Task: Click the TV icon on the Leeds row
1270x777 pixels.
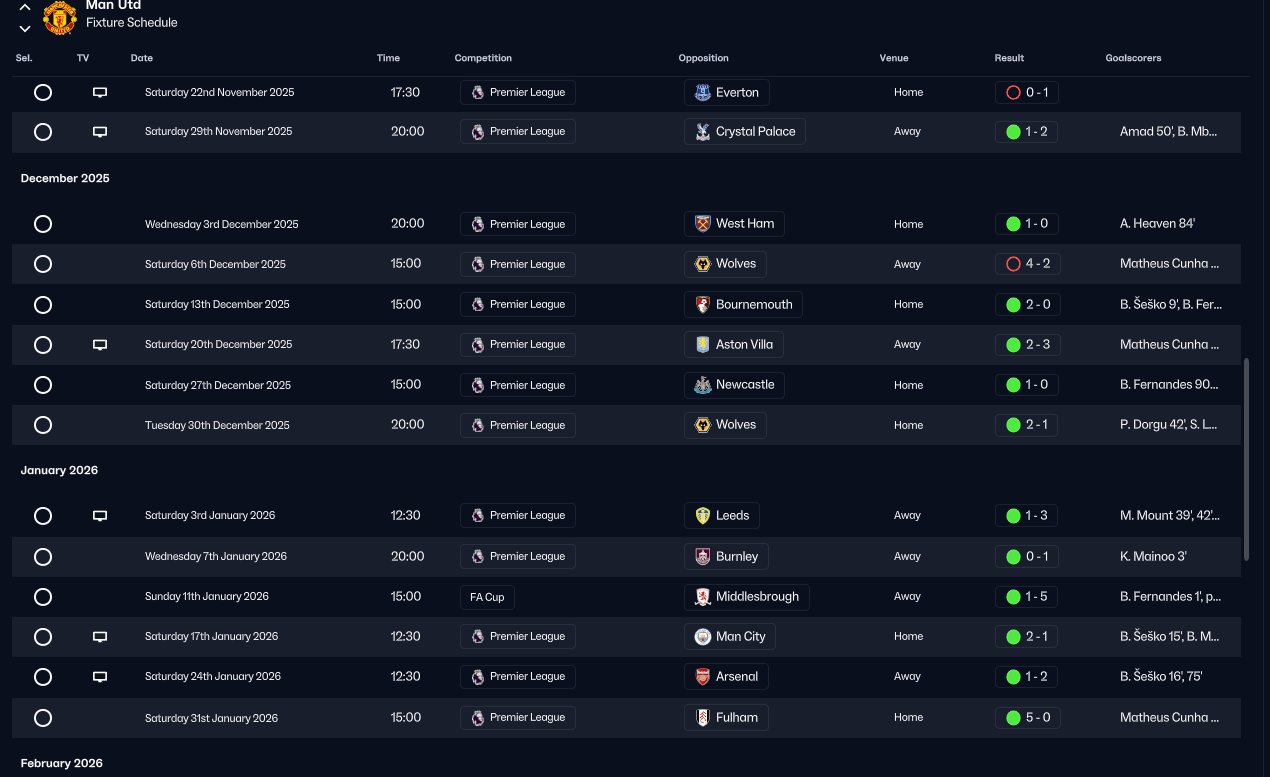Action: [x=100, y=516]
